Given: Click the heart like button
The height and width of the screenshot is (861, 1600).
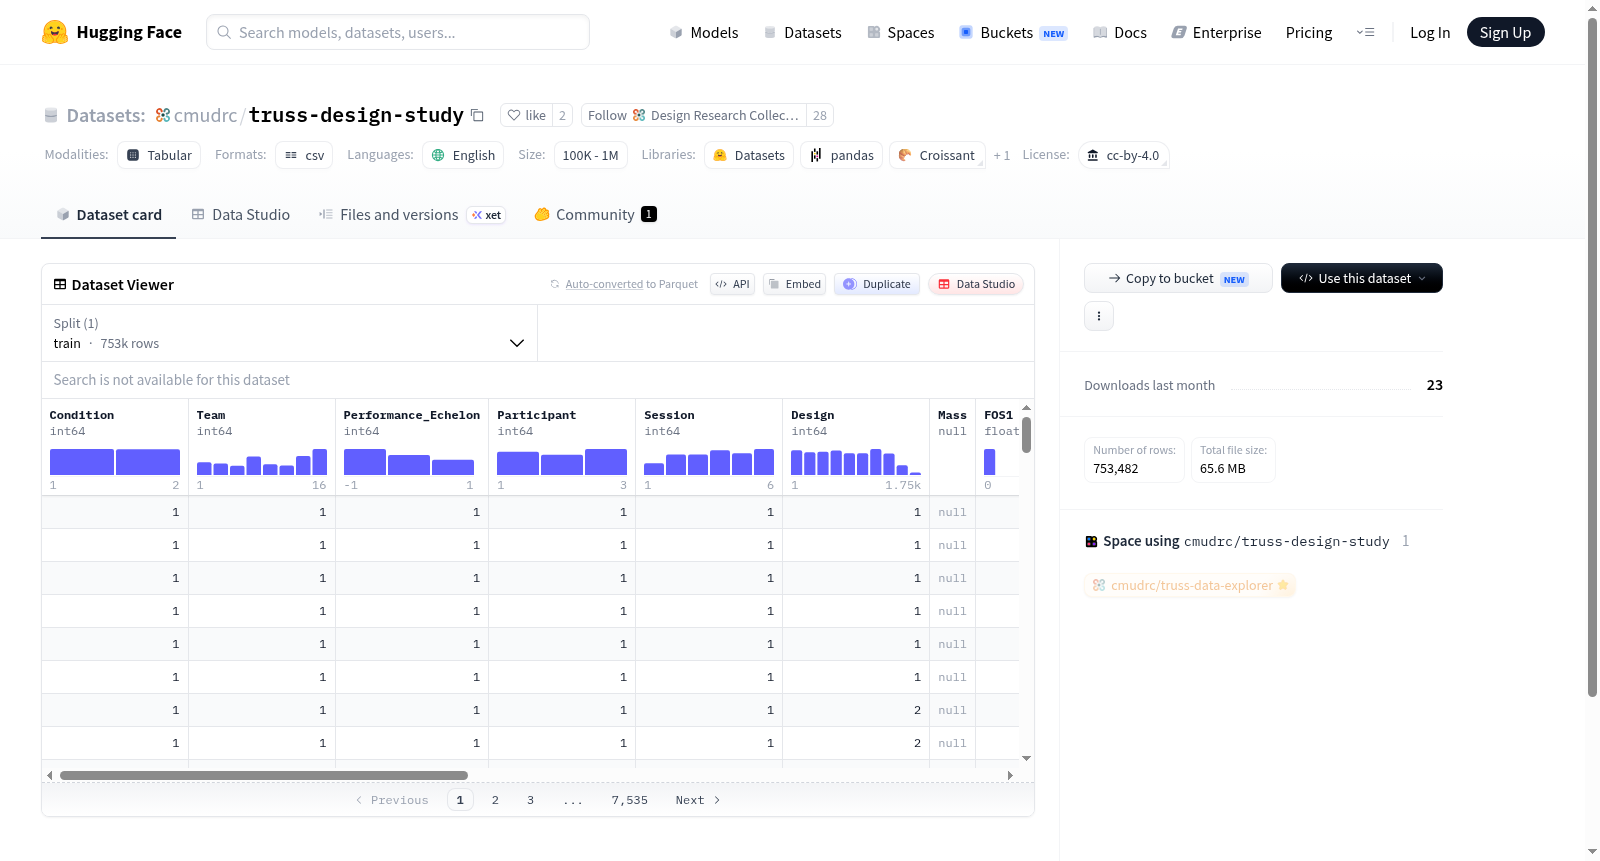Looking at the screenshot, I should [x=527, y=115].
